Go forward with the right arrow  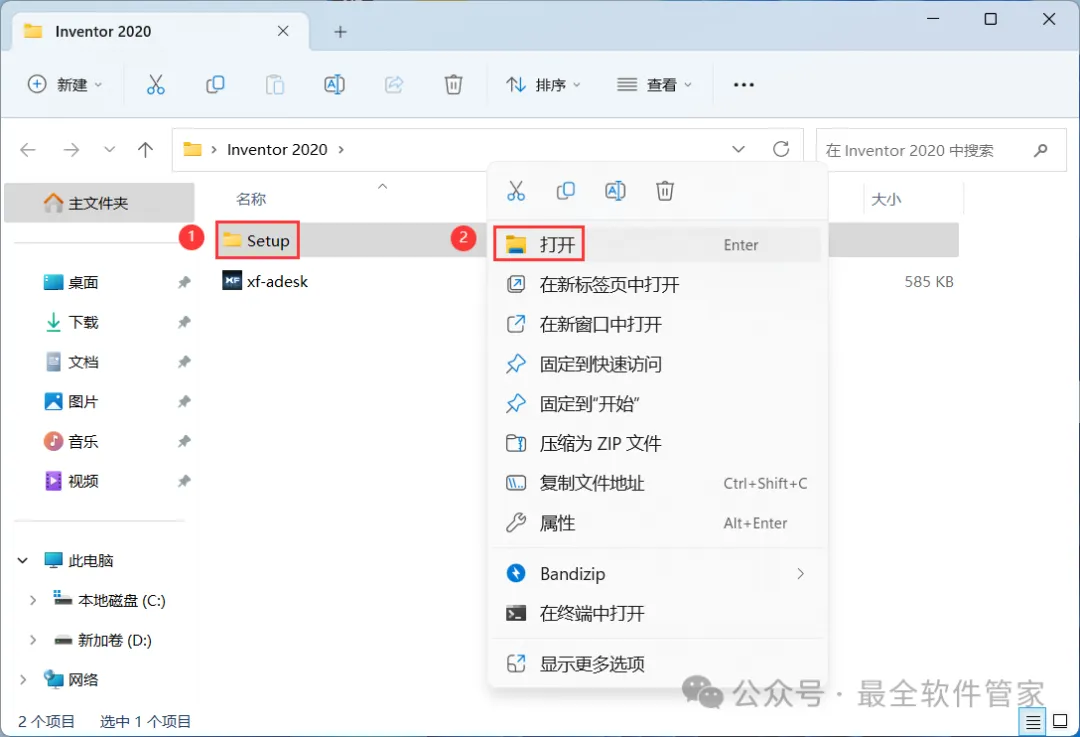click(71, 149)
